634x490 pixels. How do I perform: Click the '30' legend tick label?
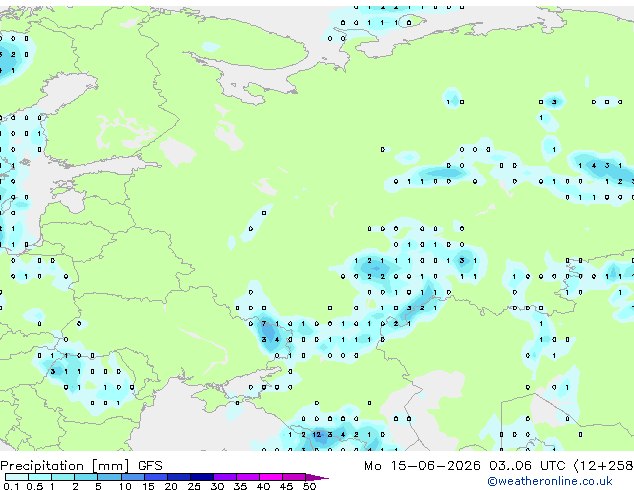coord(217,486)
